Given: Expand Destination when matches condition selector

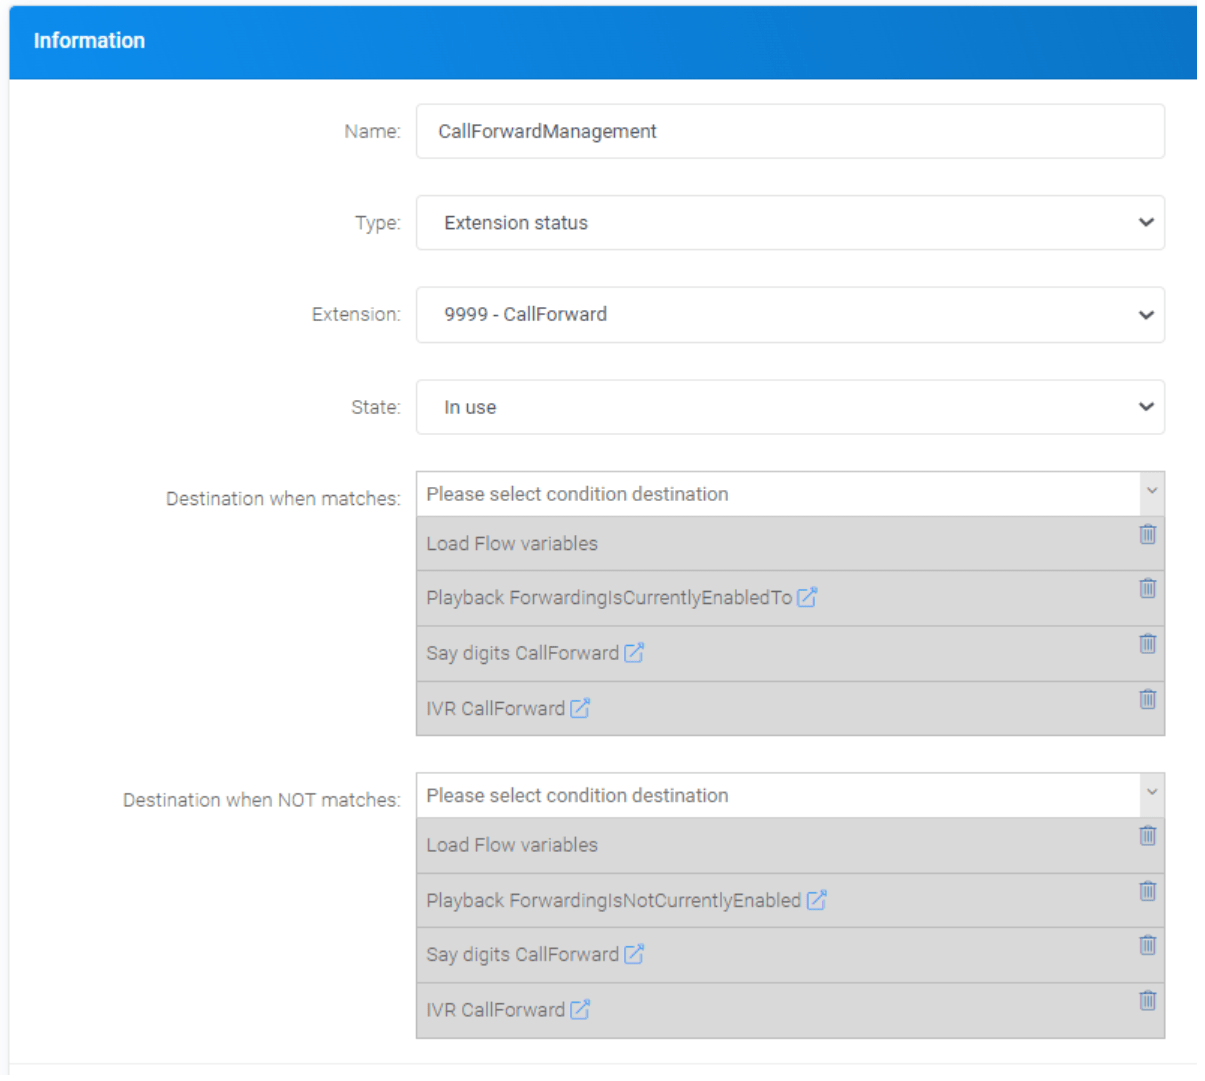Looking at the screenshot, I should (x=790, y=494).
